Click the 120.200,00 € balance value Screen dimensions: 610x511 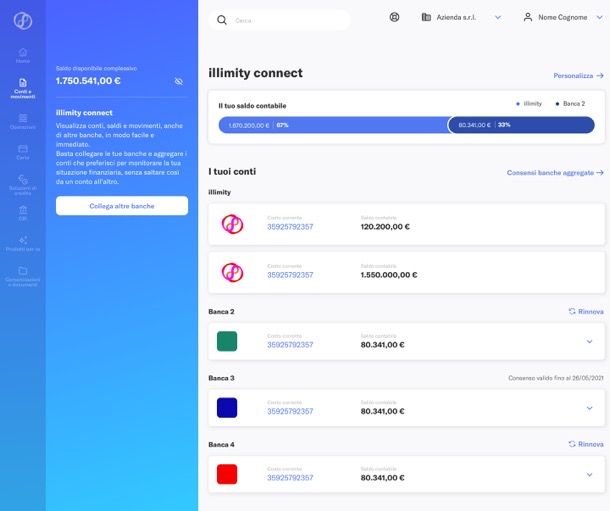coord(385,227)
